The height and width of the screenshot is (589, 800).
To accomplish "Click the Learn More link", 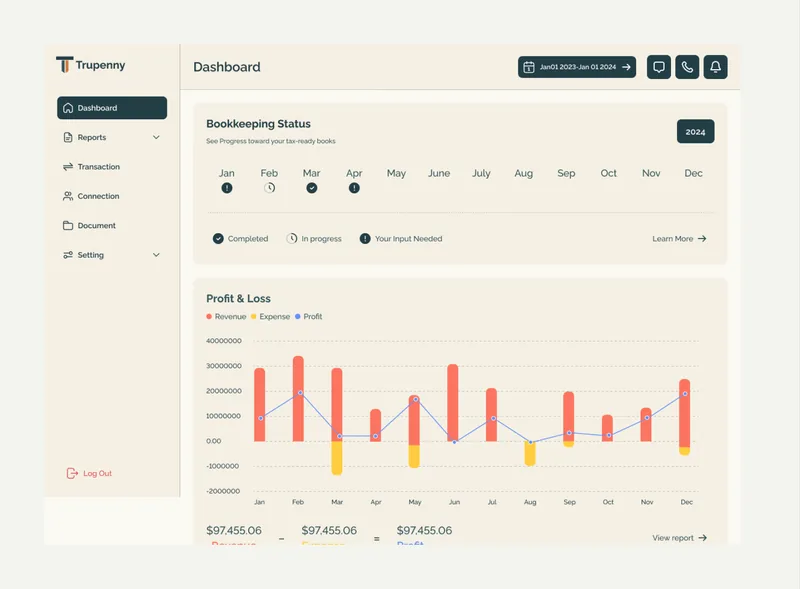I will pyautogui.click(x=679, y=238).
